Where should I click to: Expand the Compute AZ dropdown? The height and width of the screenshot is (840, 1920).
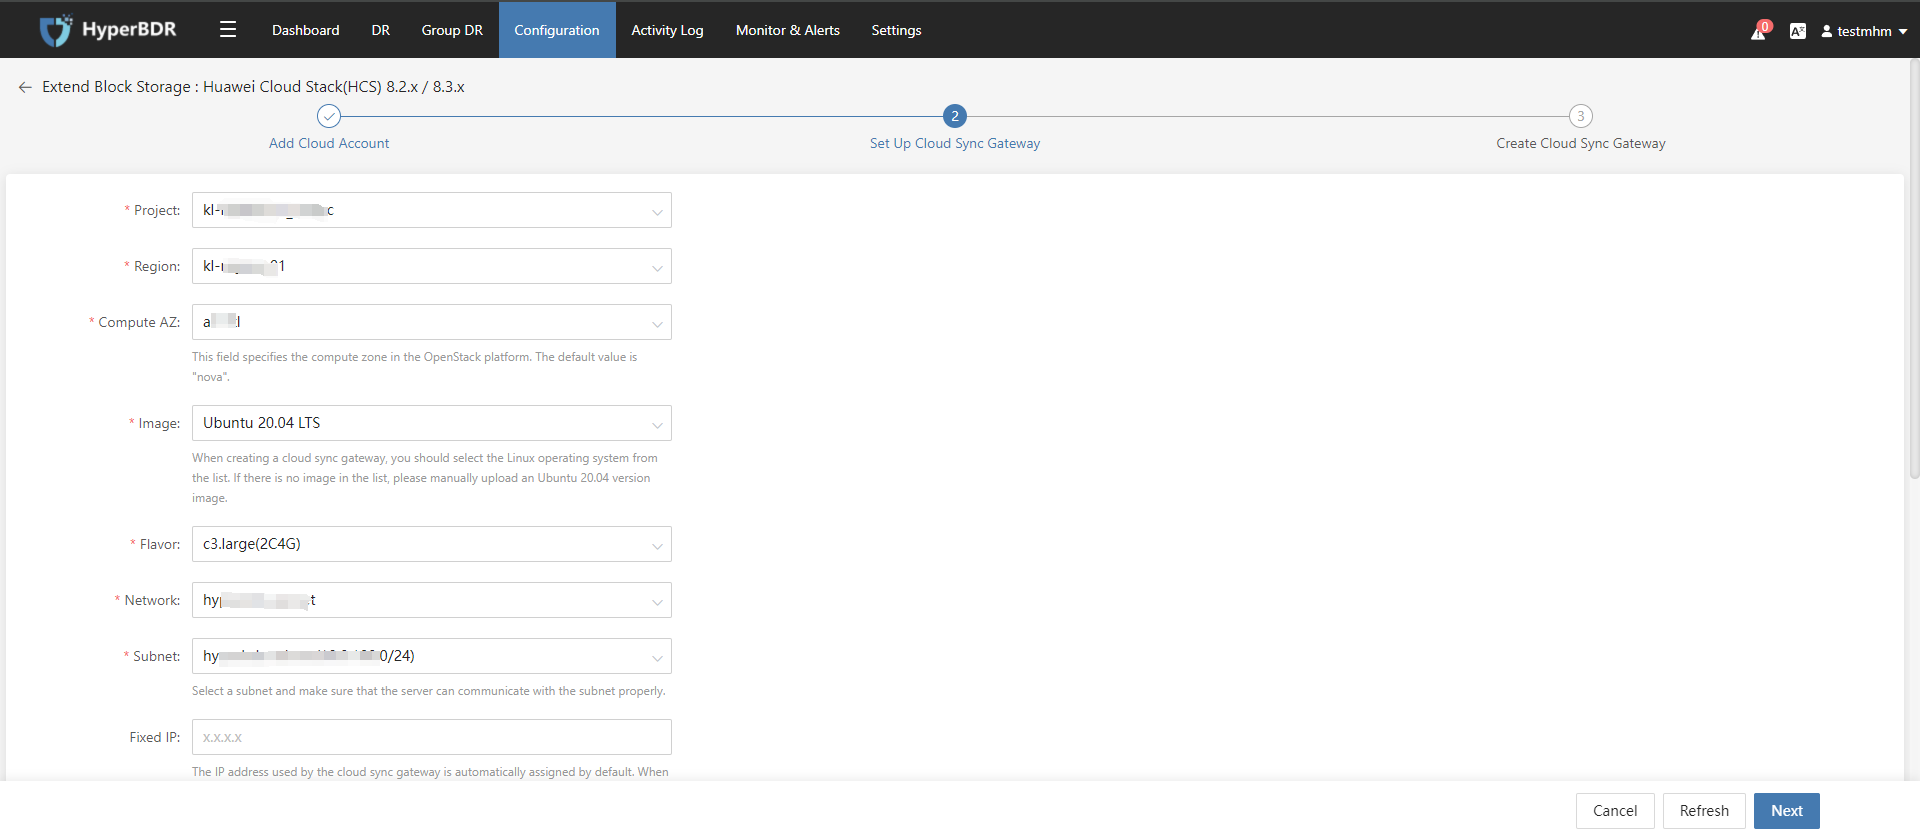[x=432, y=322]
